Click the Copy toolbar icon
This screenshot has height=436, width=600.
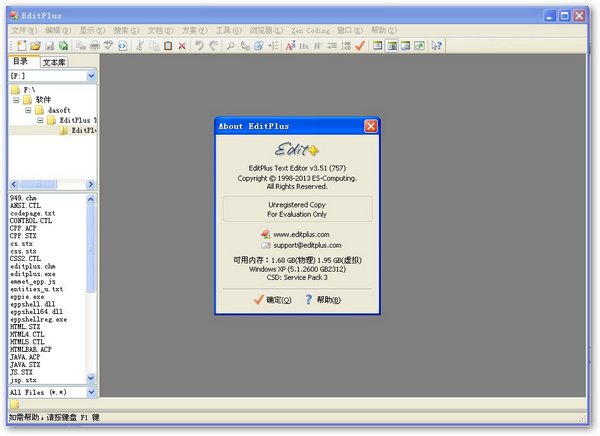155,46
